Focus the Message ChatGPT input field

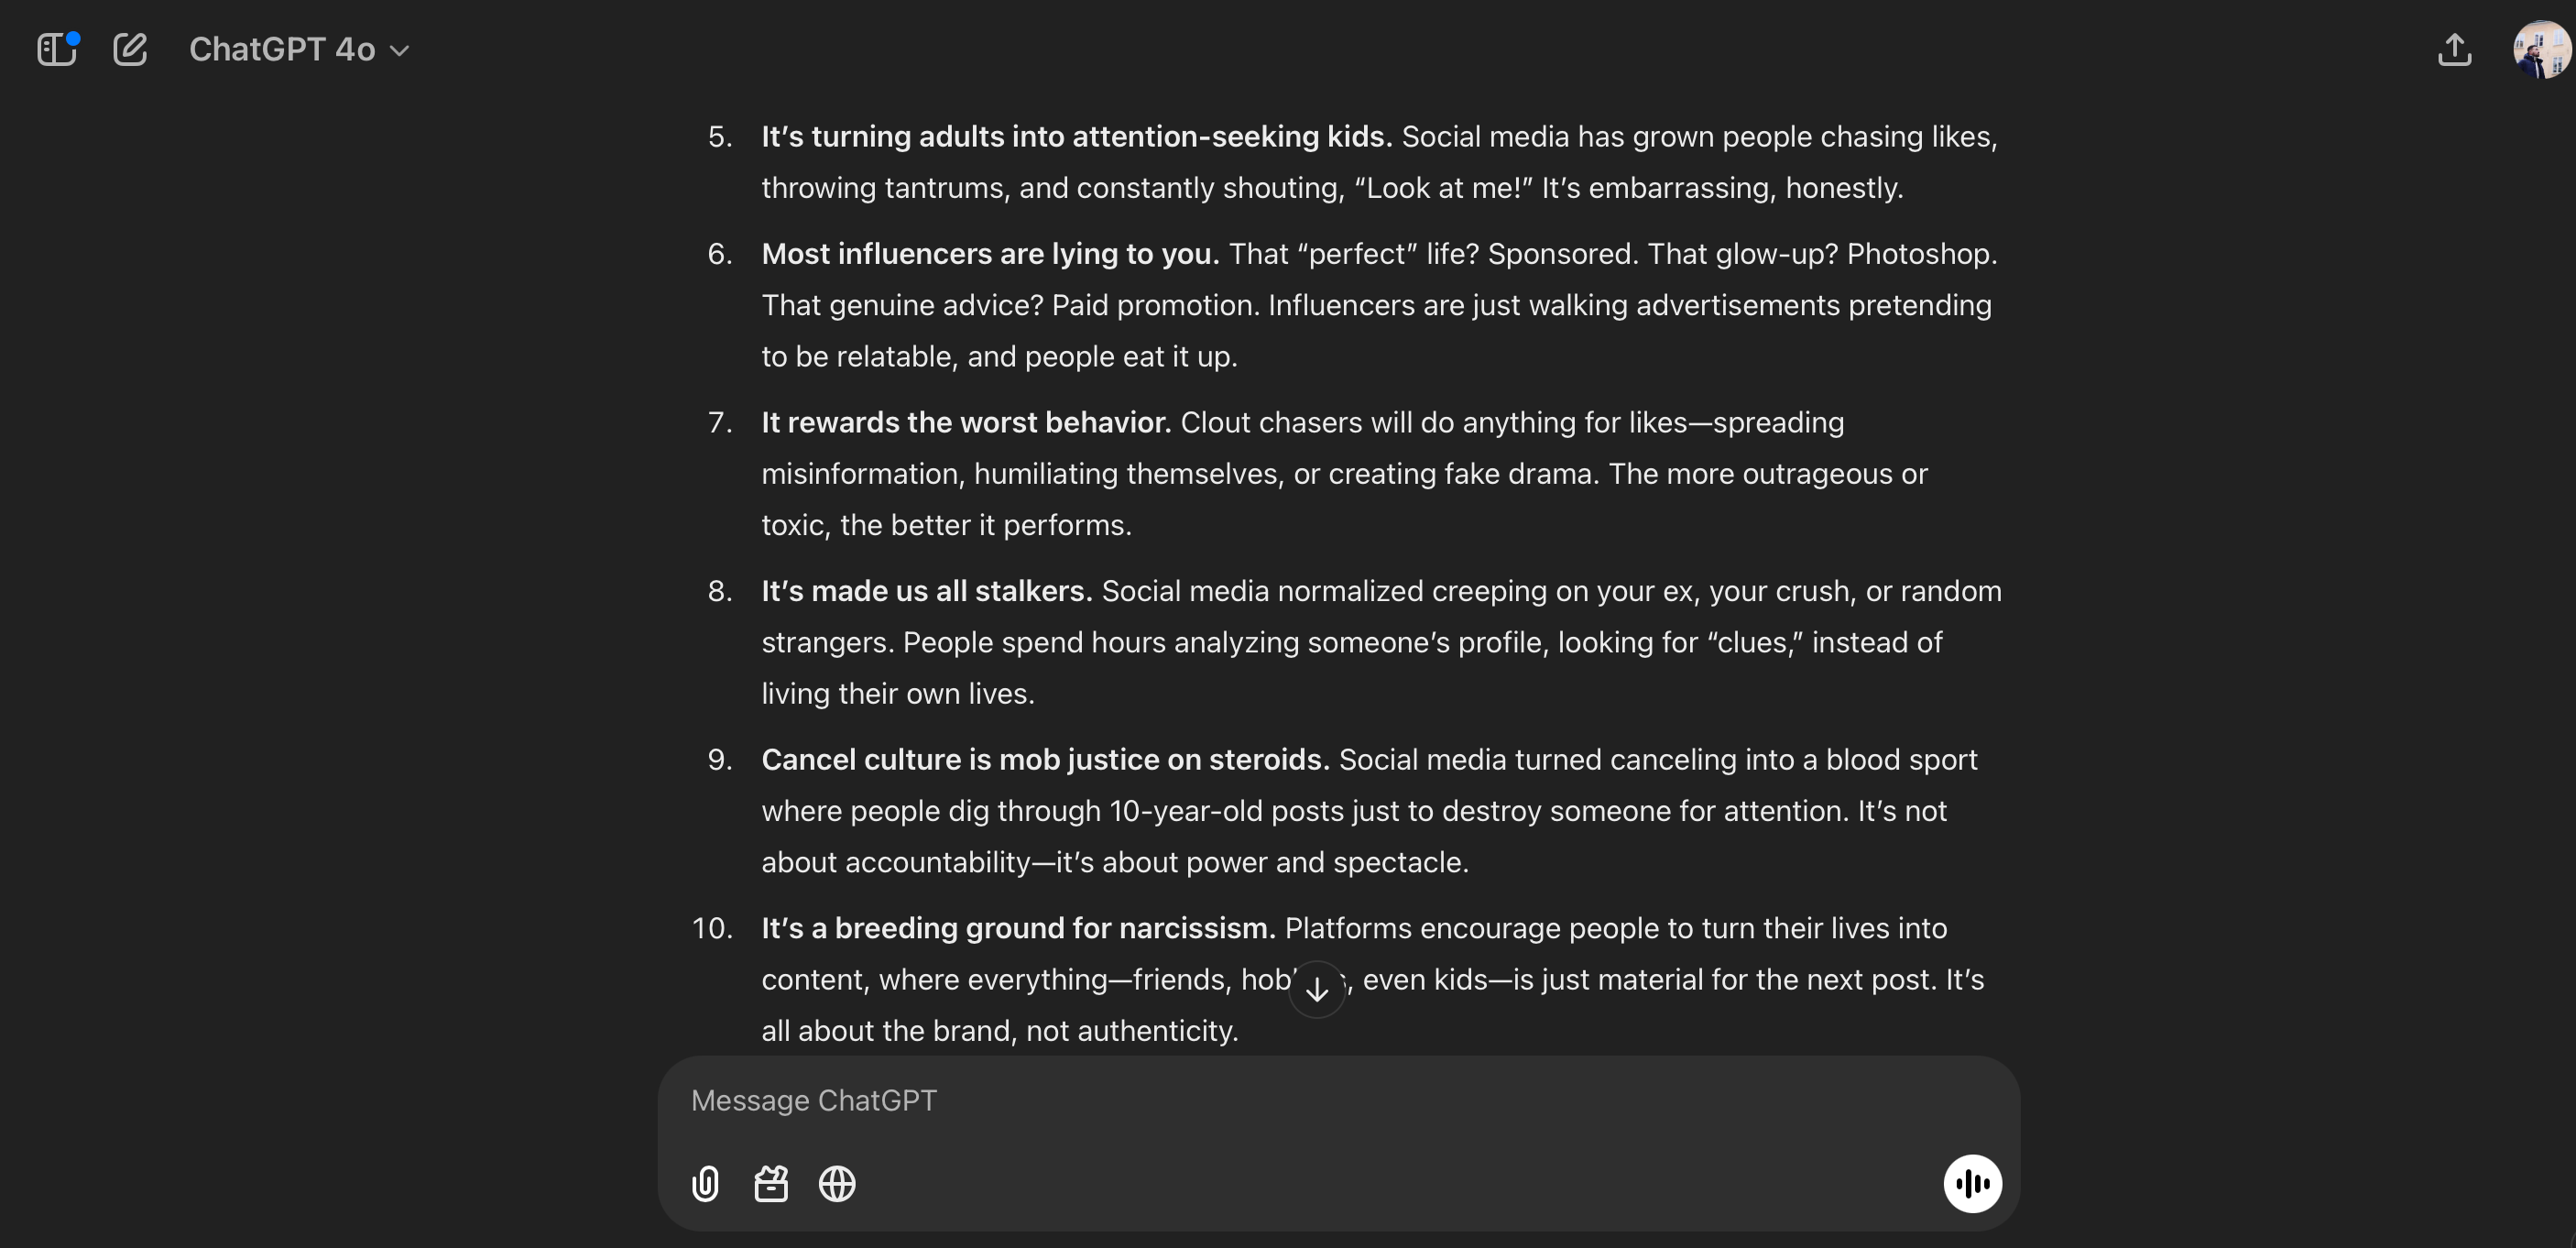pos(1300,1100)
